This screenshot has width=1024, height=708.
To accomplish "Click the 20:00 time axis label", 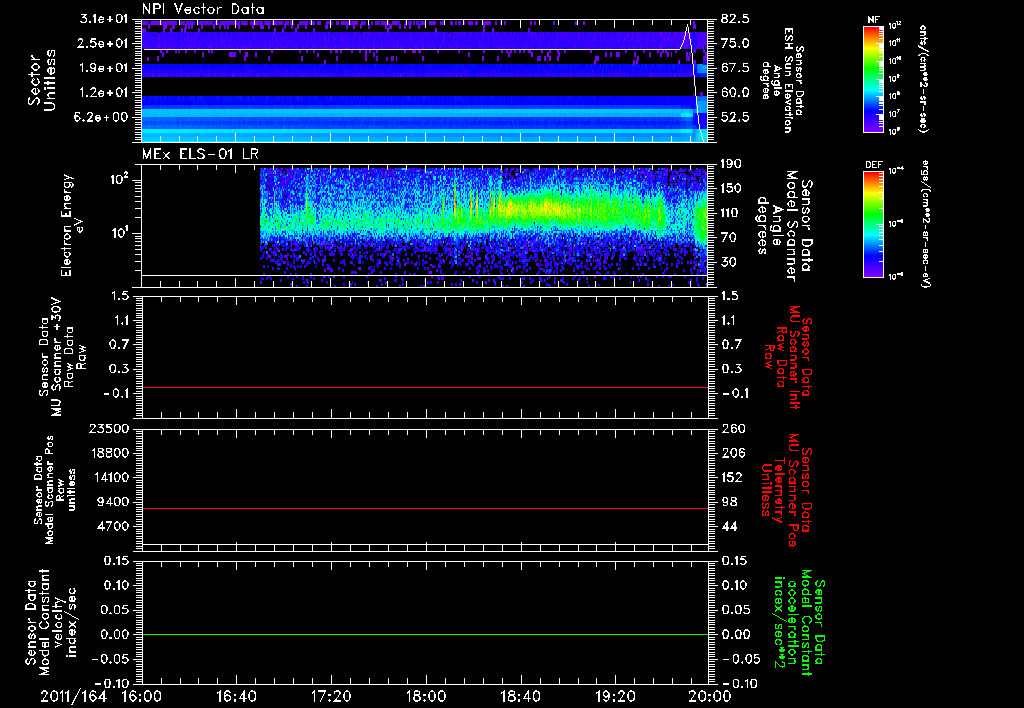I will [x=710, y=696].
